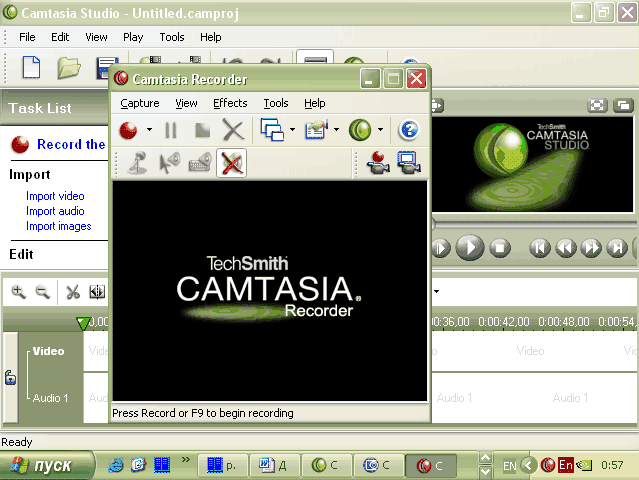
Task: Pause recording in Camtasia Recorder
Action: [x=171, y=130]
